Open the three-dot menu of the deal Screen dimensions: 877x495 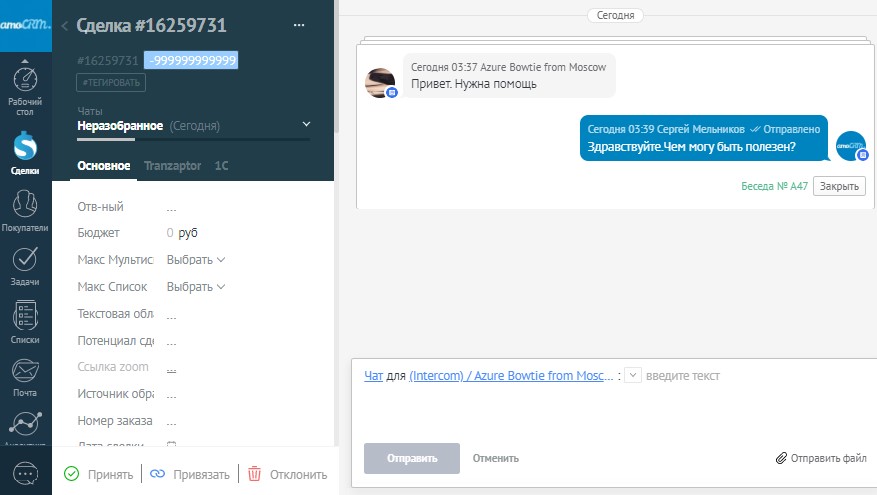pos(298,25)
